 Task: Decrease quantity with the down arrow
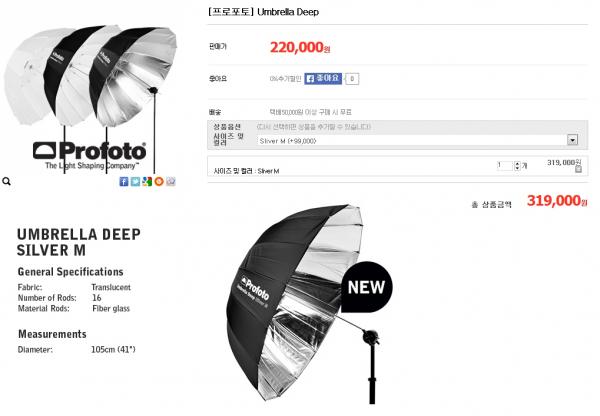coord(517,168)
